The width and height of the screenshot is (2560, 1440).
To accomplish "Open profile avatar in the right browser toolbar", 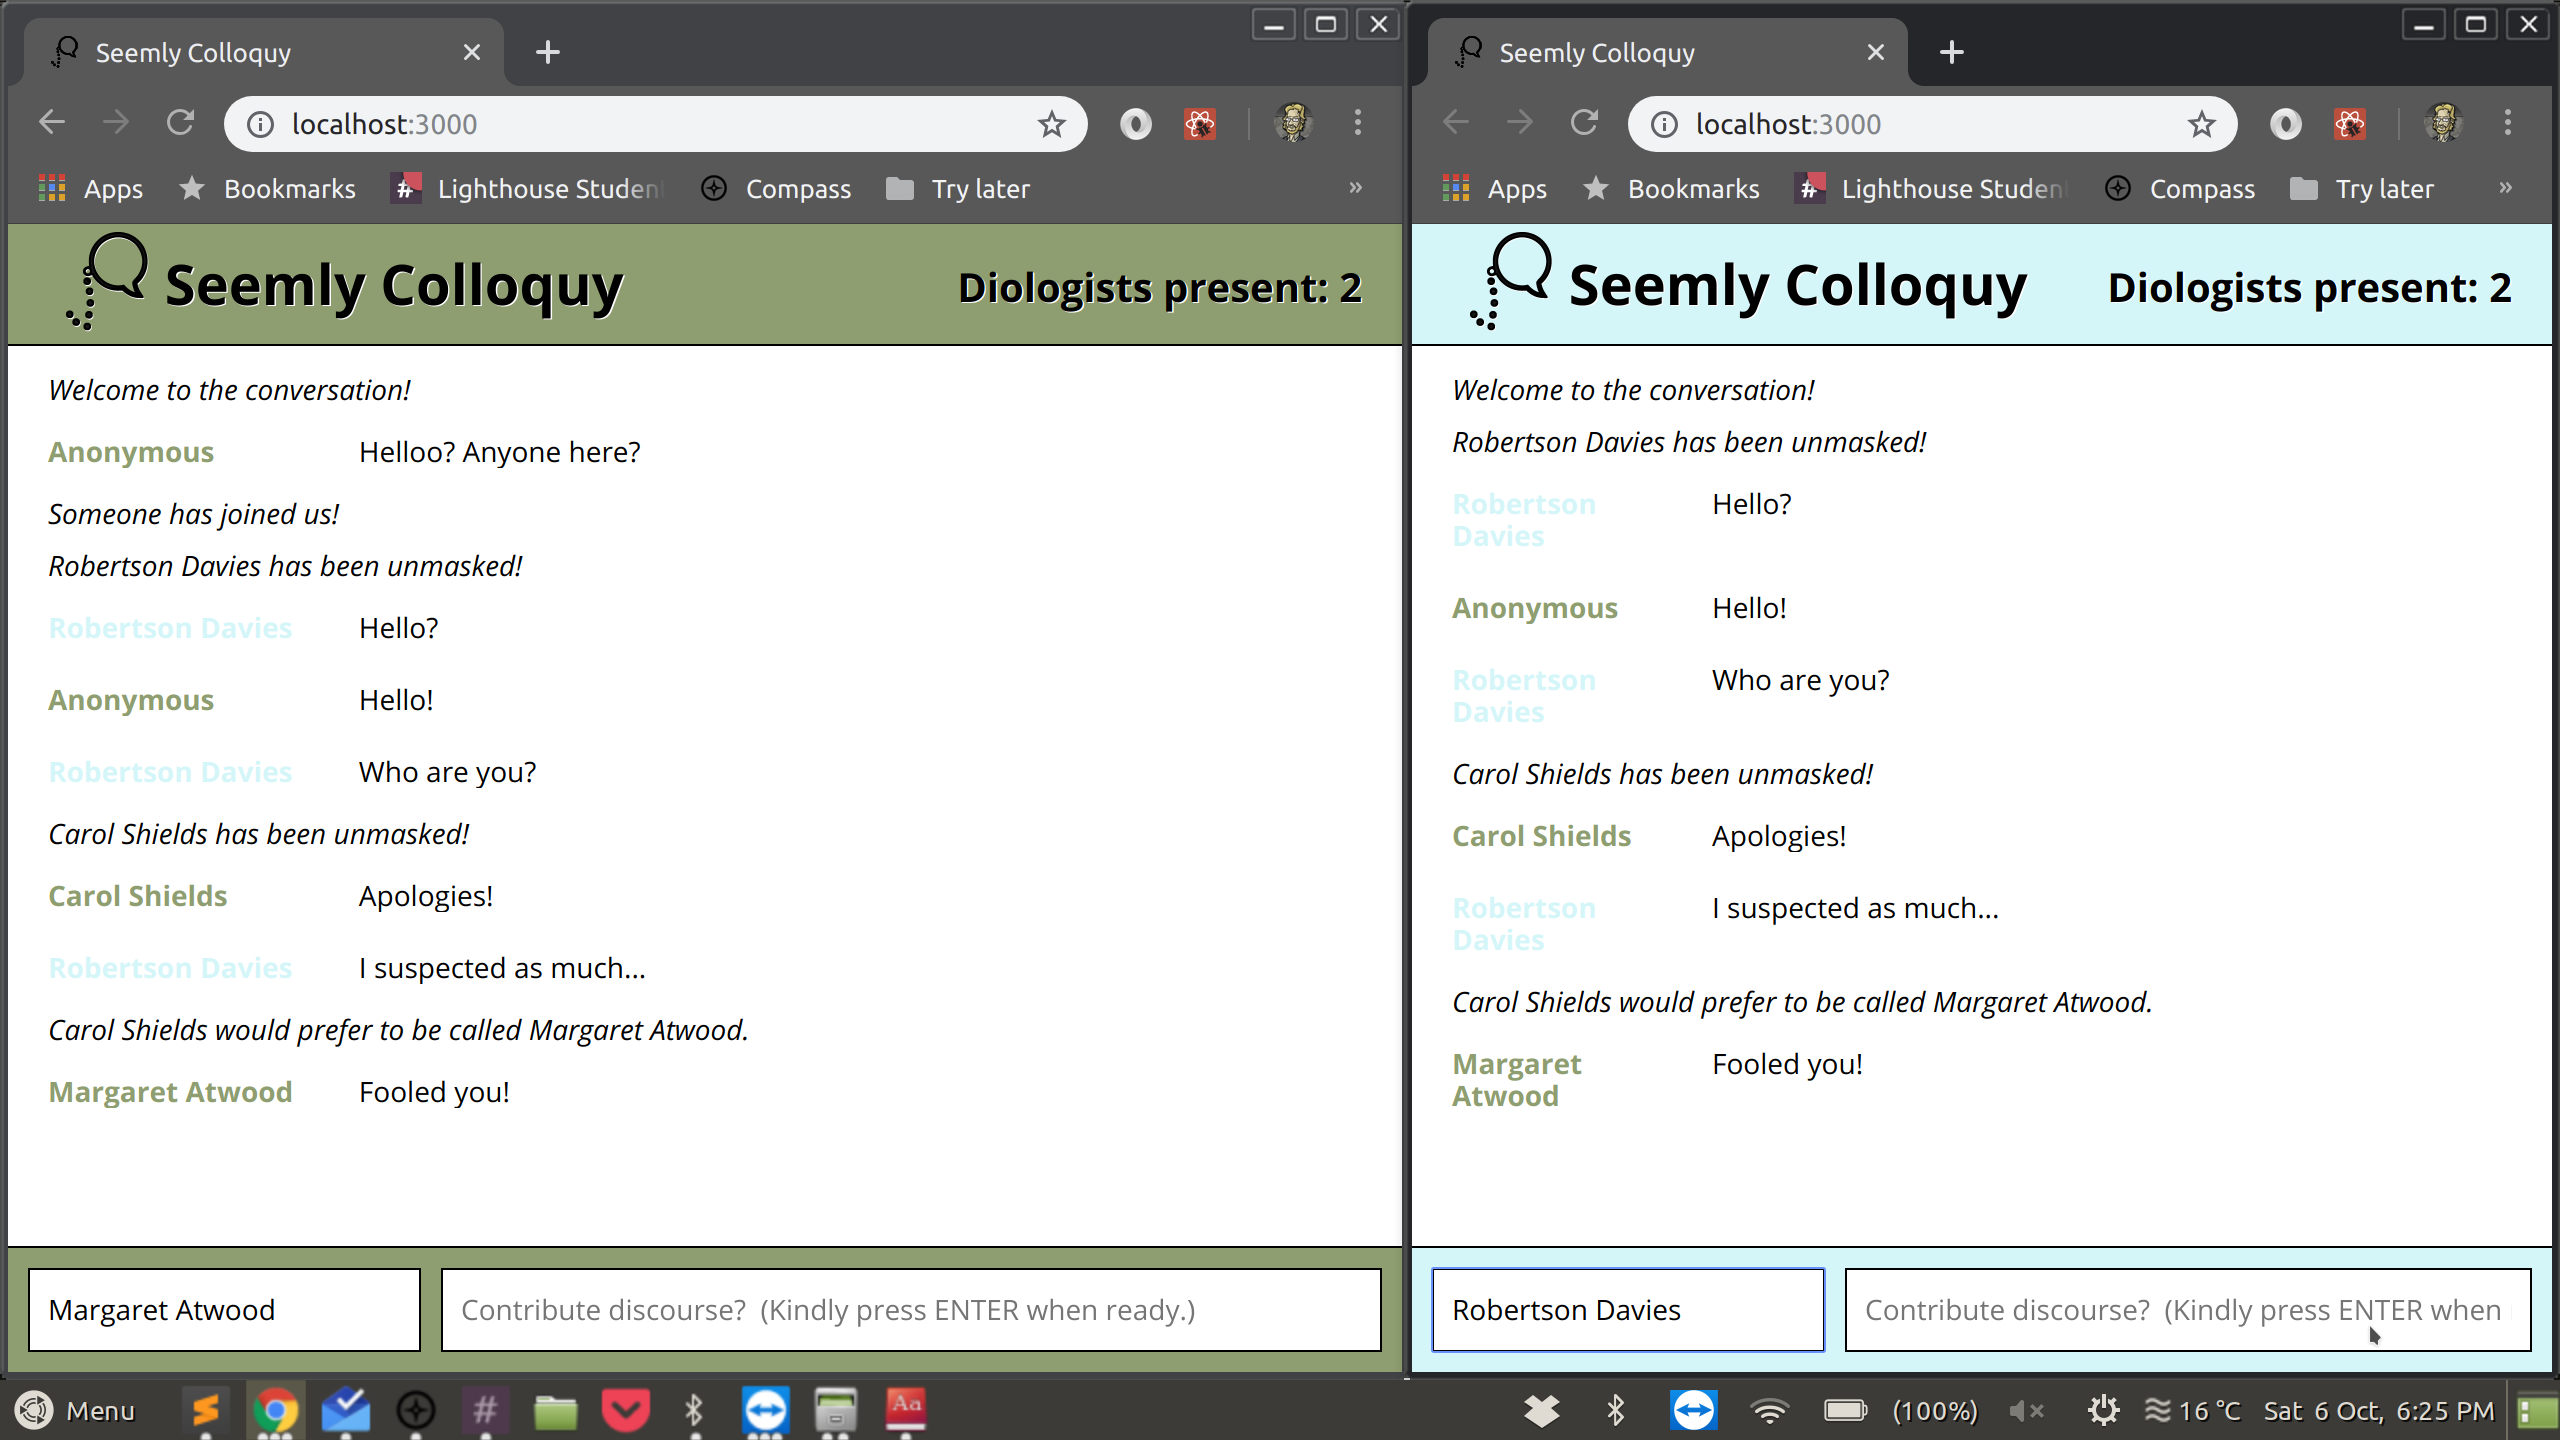I will coord(2443,123).
